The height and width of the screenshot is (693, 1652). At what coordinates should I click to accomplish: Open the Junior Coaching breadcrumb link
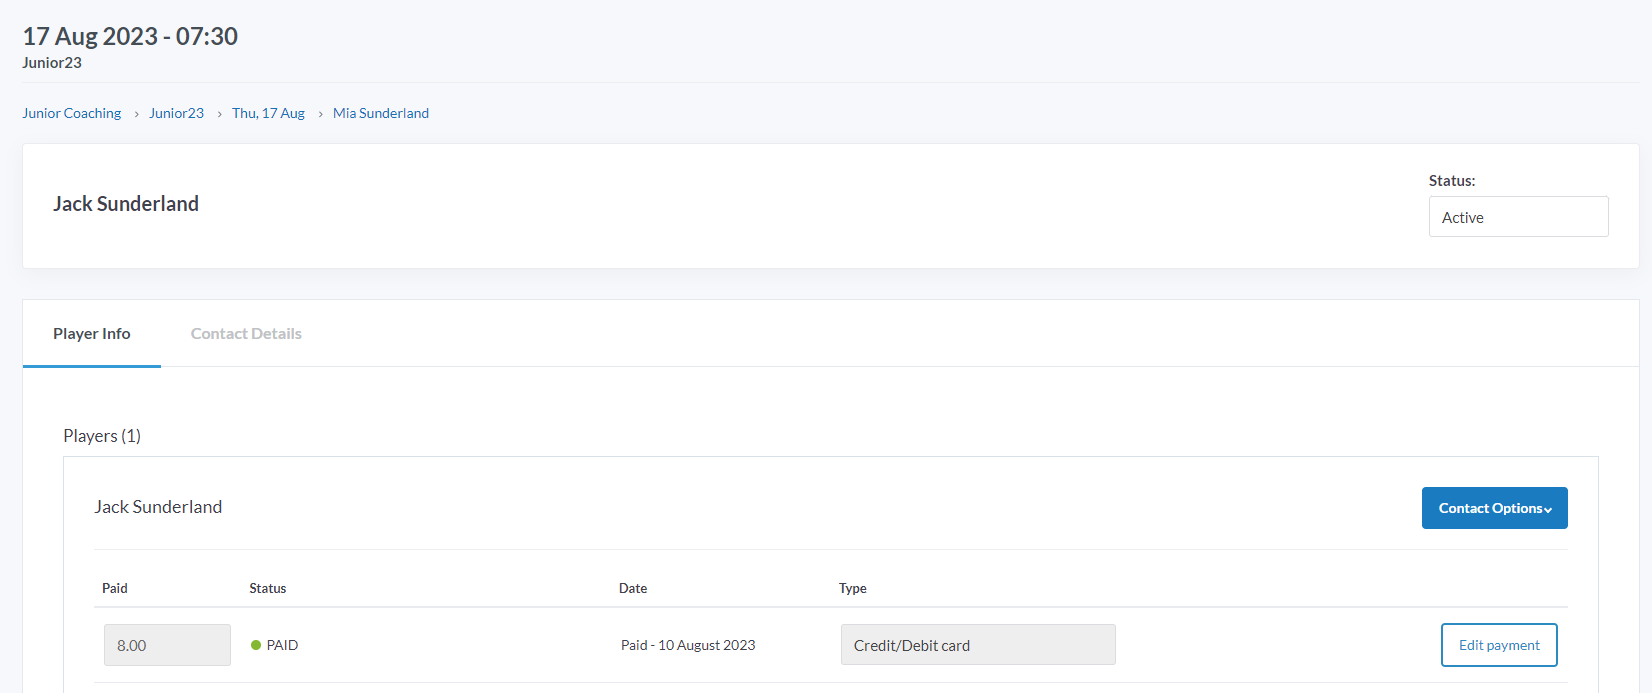[x=72, y=113]
